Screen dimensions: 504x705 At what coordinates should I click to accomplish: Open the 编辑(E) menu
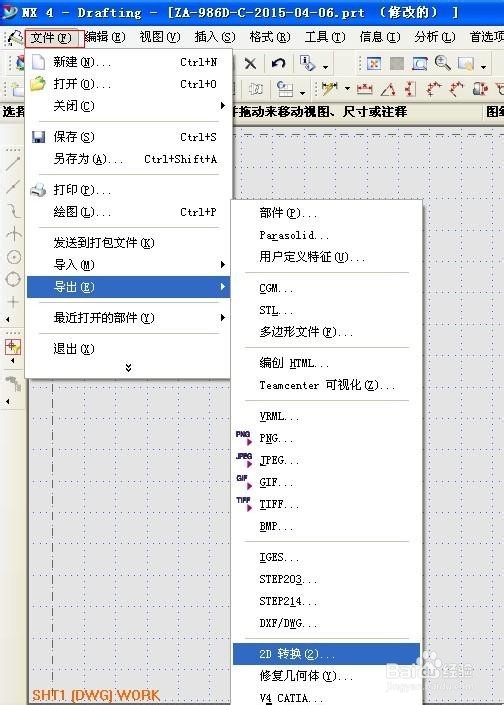(105, 37)
